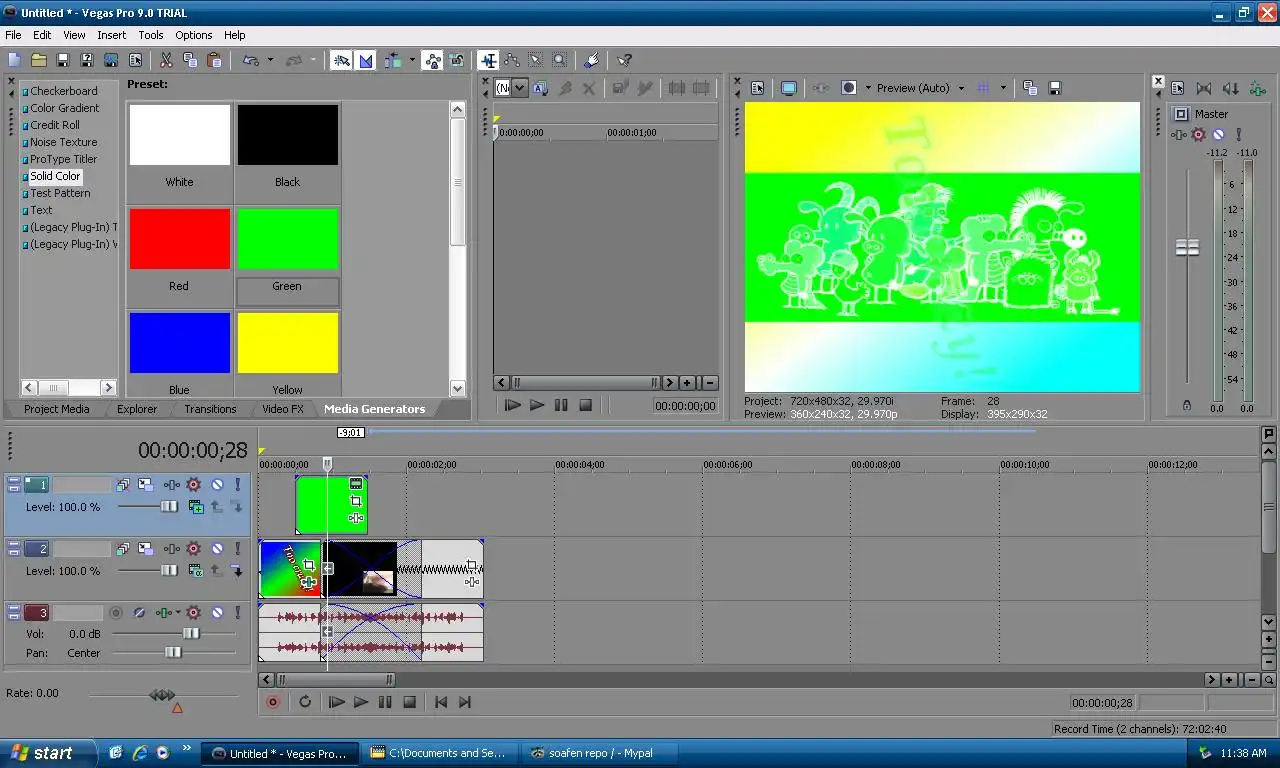Open Event Pan/Crop on the green clip

point(355,501)
